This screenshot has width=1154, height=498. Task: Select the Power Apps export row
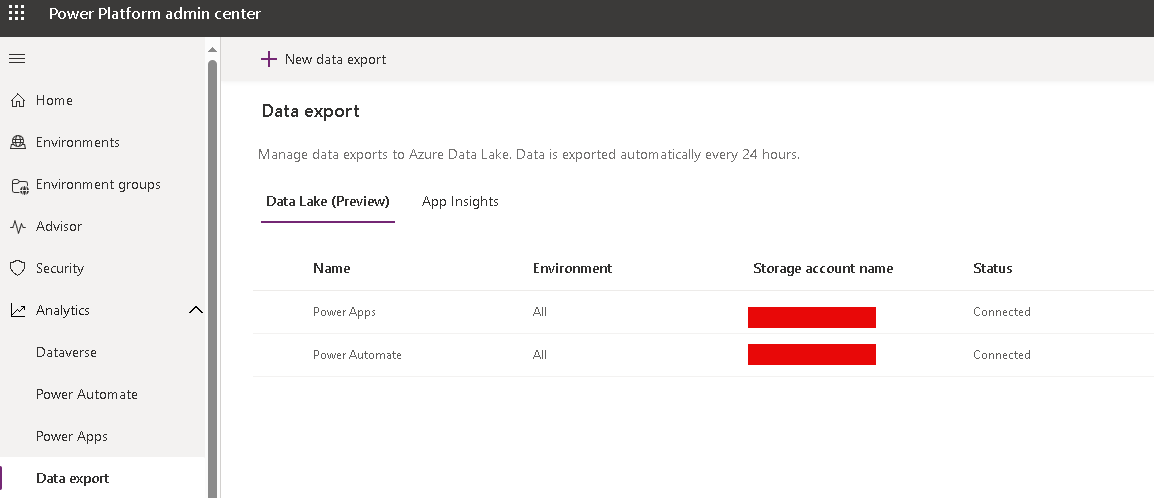point(704,312)
